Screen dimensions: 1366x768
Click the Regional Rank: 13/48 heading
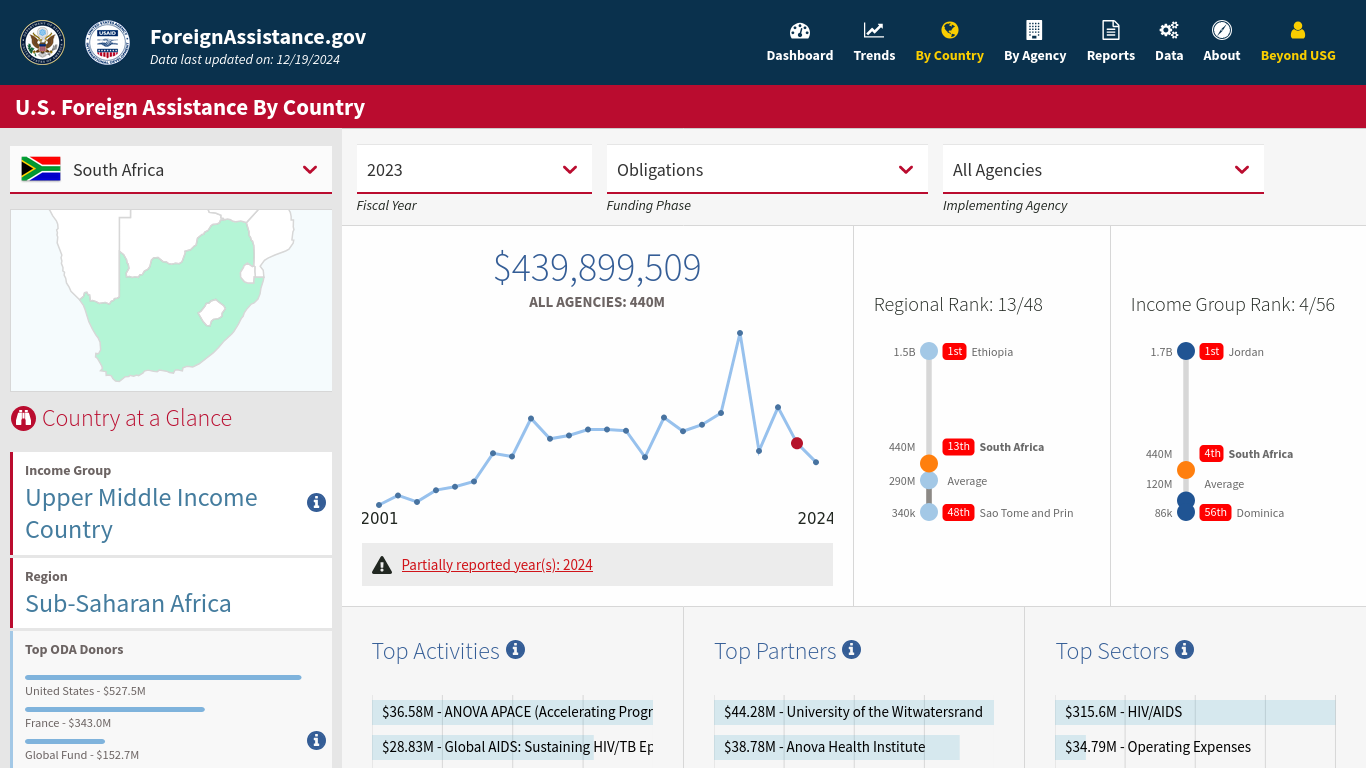coord(958,304)
